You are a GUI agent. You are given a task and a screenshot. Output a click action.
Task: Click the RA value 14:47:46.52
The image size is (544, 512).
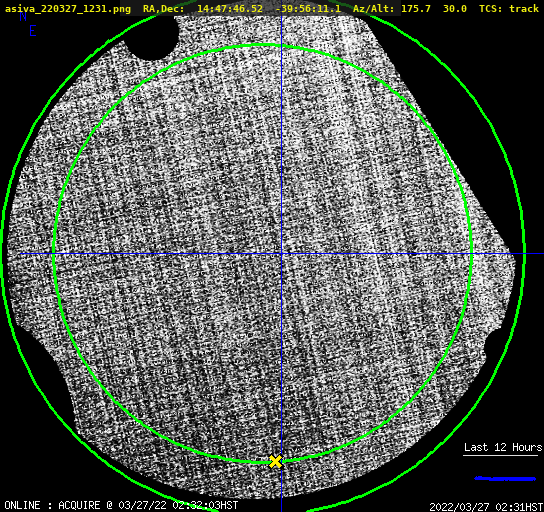[x=230, y=9]
